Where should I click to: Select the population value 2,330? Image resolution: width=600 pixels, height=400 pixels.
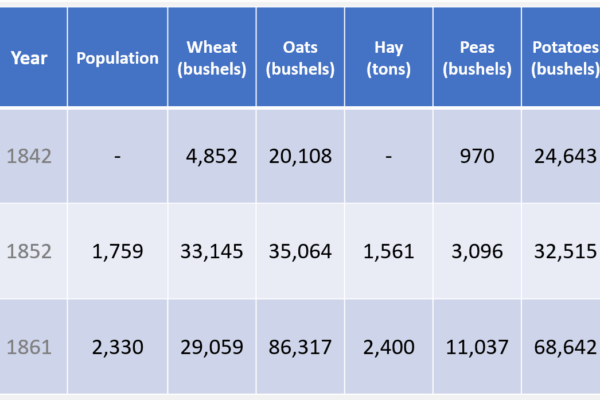coord(117,347)
